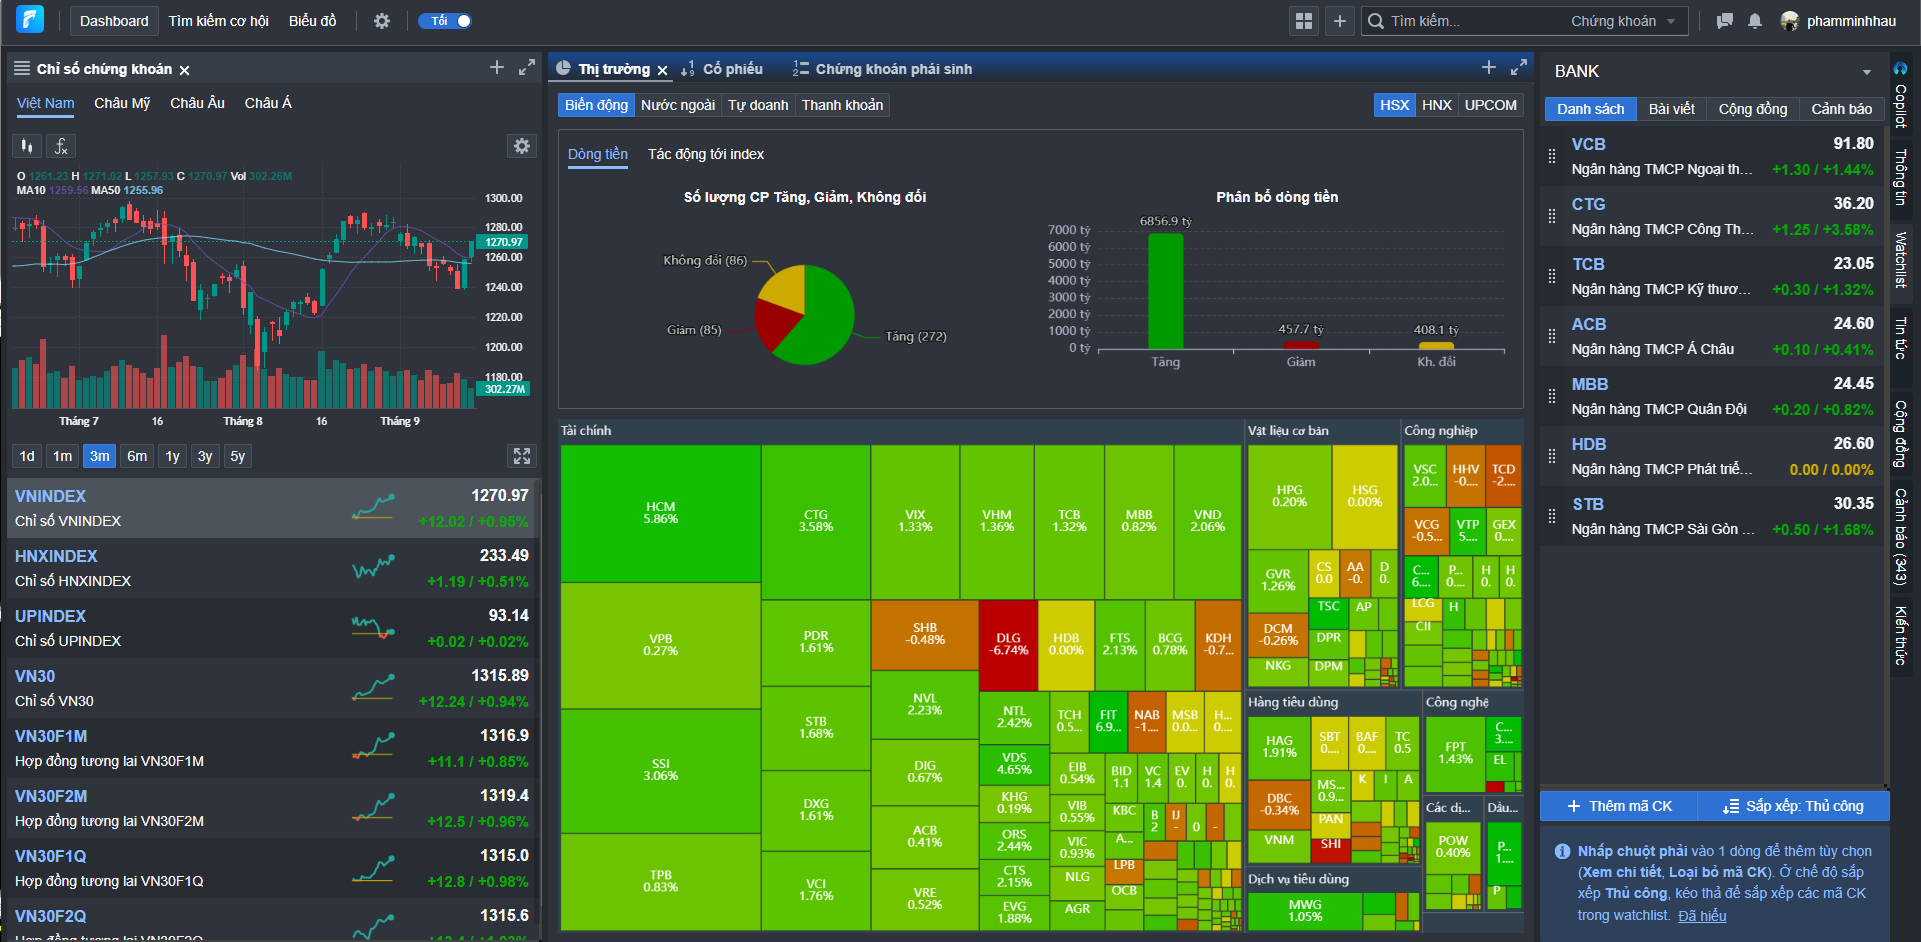
Task: Click the red DLG heatmap tile
Action: pyautogui.click(x=1008, y=645)
